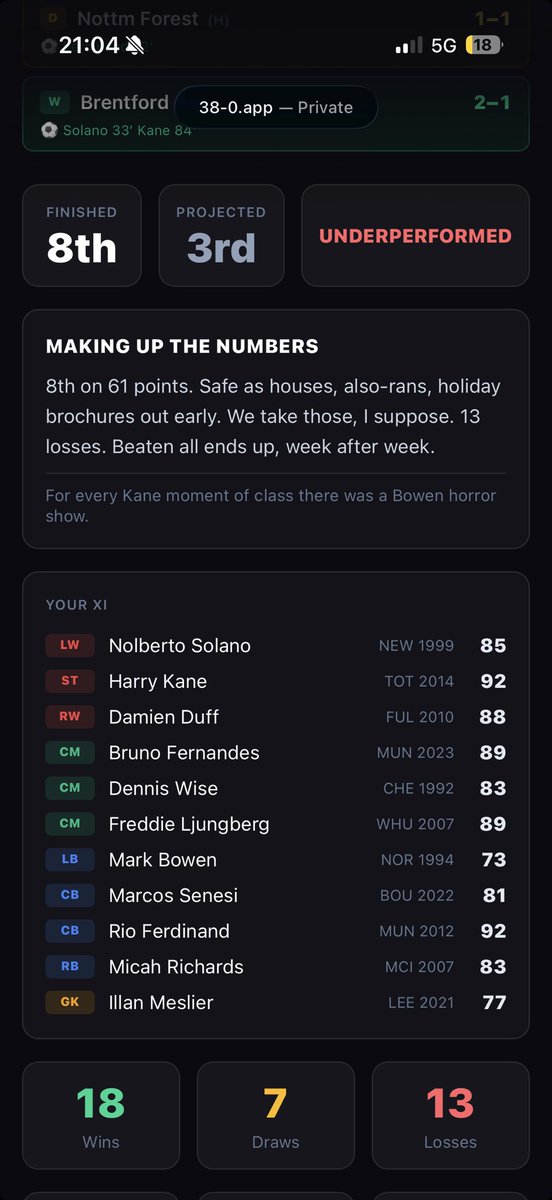Open the 38-0.app Private address pill
The height and width of the screenshot is (1200, 552).
pyautogui.click(x=276, y=107)
